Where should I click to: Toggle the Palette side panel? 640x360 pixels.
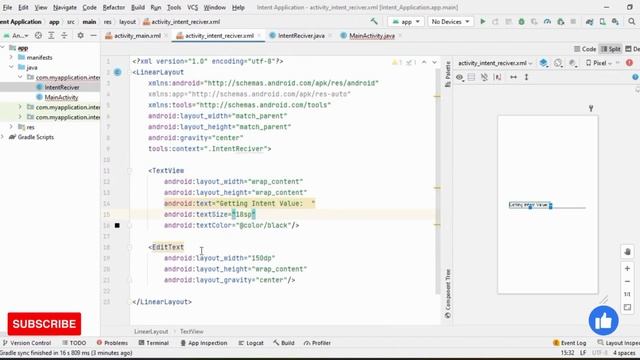[448, 73]
